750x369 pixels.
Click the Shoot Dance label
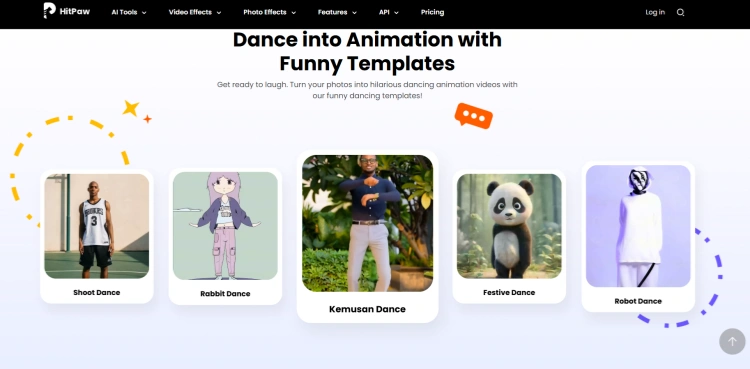click(97, 292)
